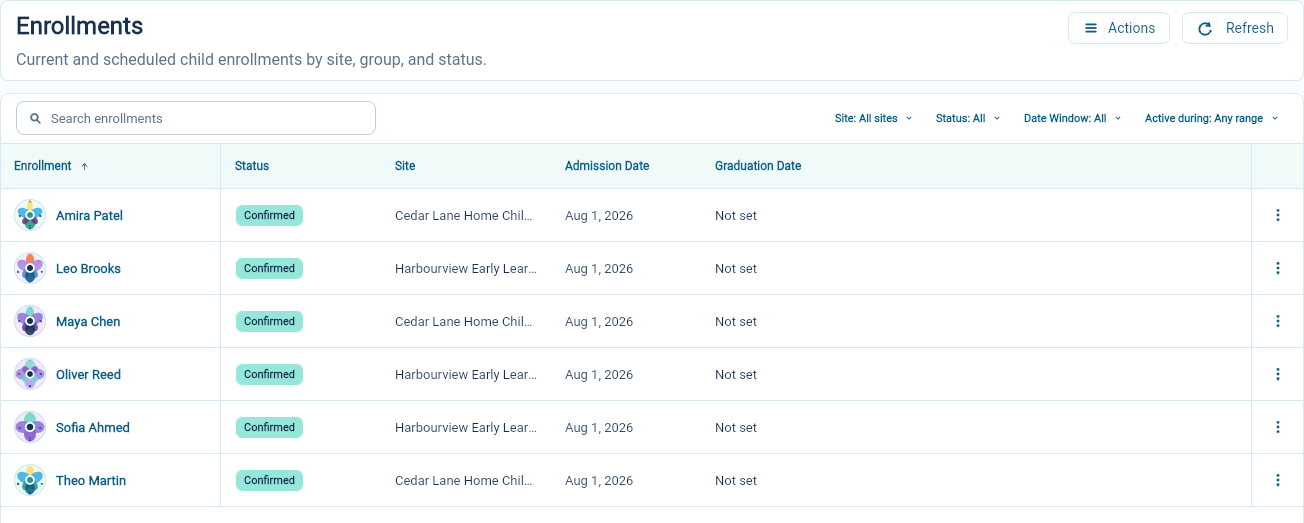
Task: Open the three-dot menu for Leo Brooks
Action: pyautogui.click(x=1277, y=268)
